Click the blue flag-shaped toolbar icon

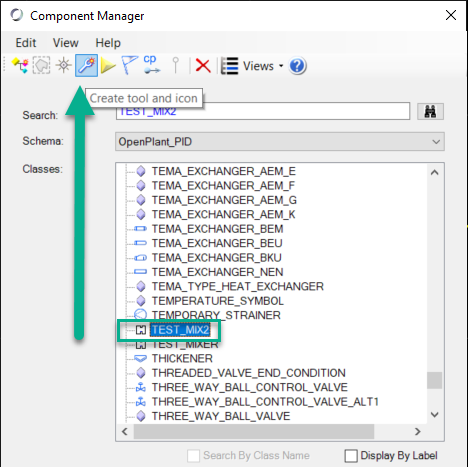point(129,65)
